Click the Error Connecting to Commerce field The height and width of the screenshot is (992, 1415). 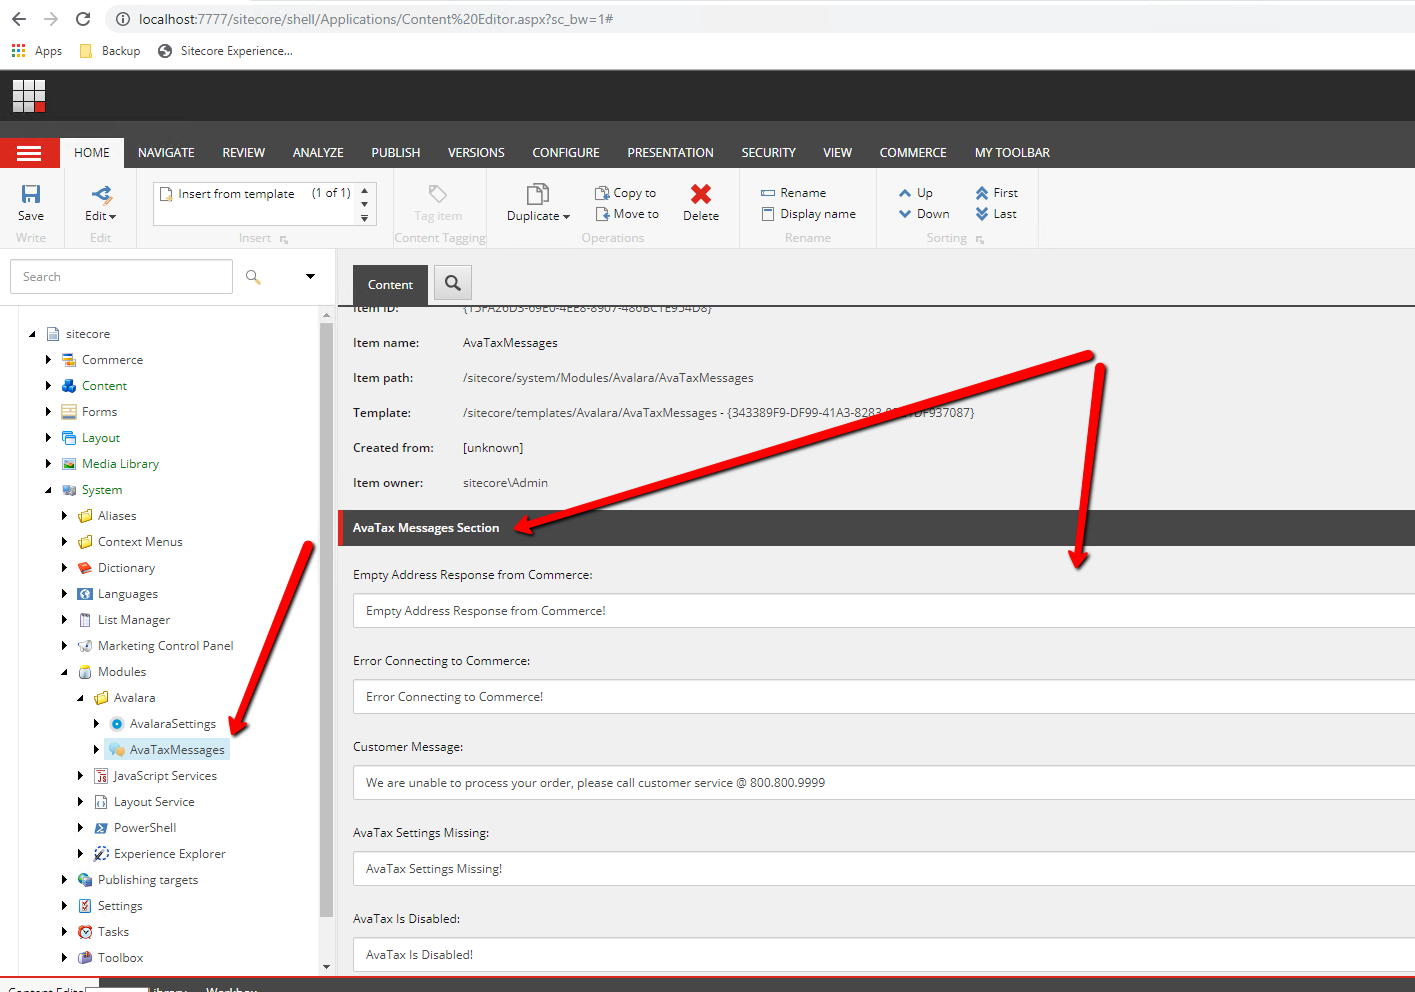884,697
